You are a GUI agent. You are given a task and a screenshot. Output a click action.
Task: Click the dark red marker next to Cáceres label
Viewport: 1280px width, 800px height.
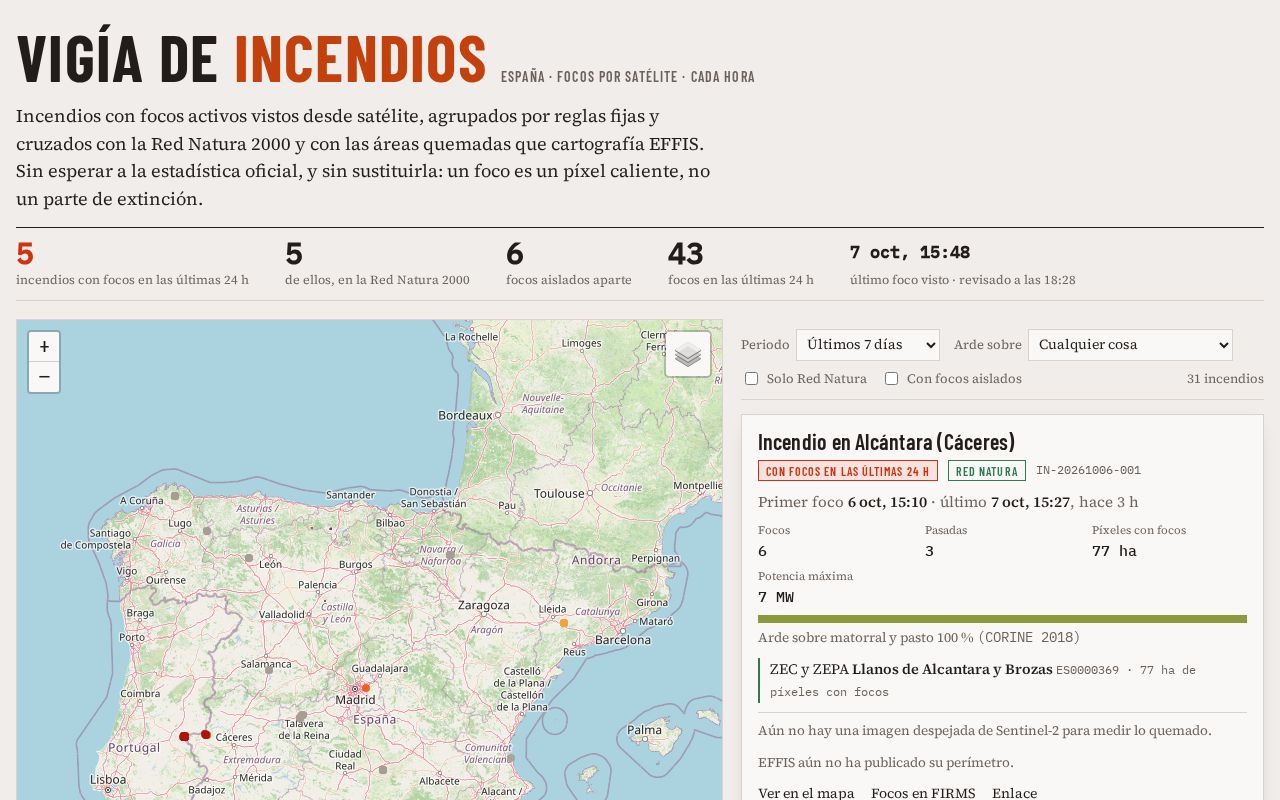[206, 735]
